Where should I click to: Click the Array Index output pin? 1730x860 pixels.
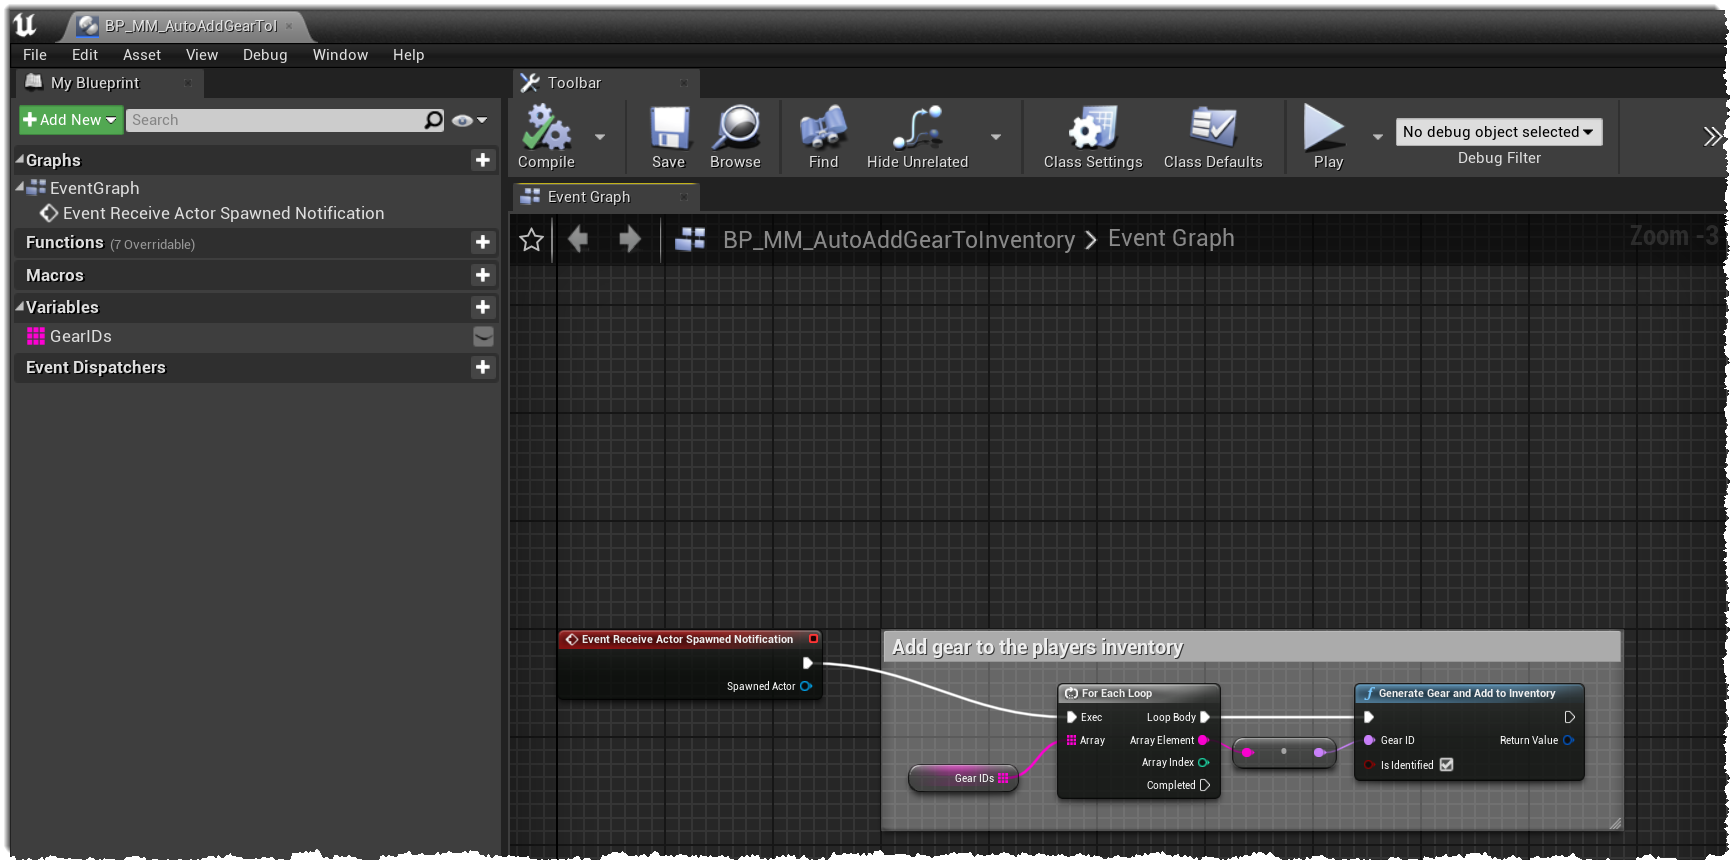(1204, 762)
